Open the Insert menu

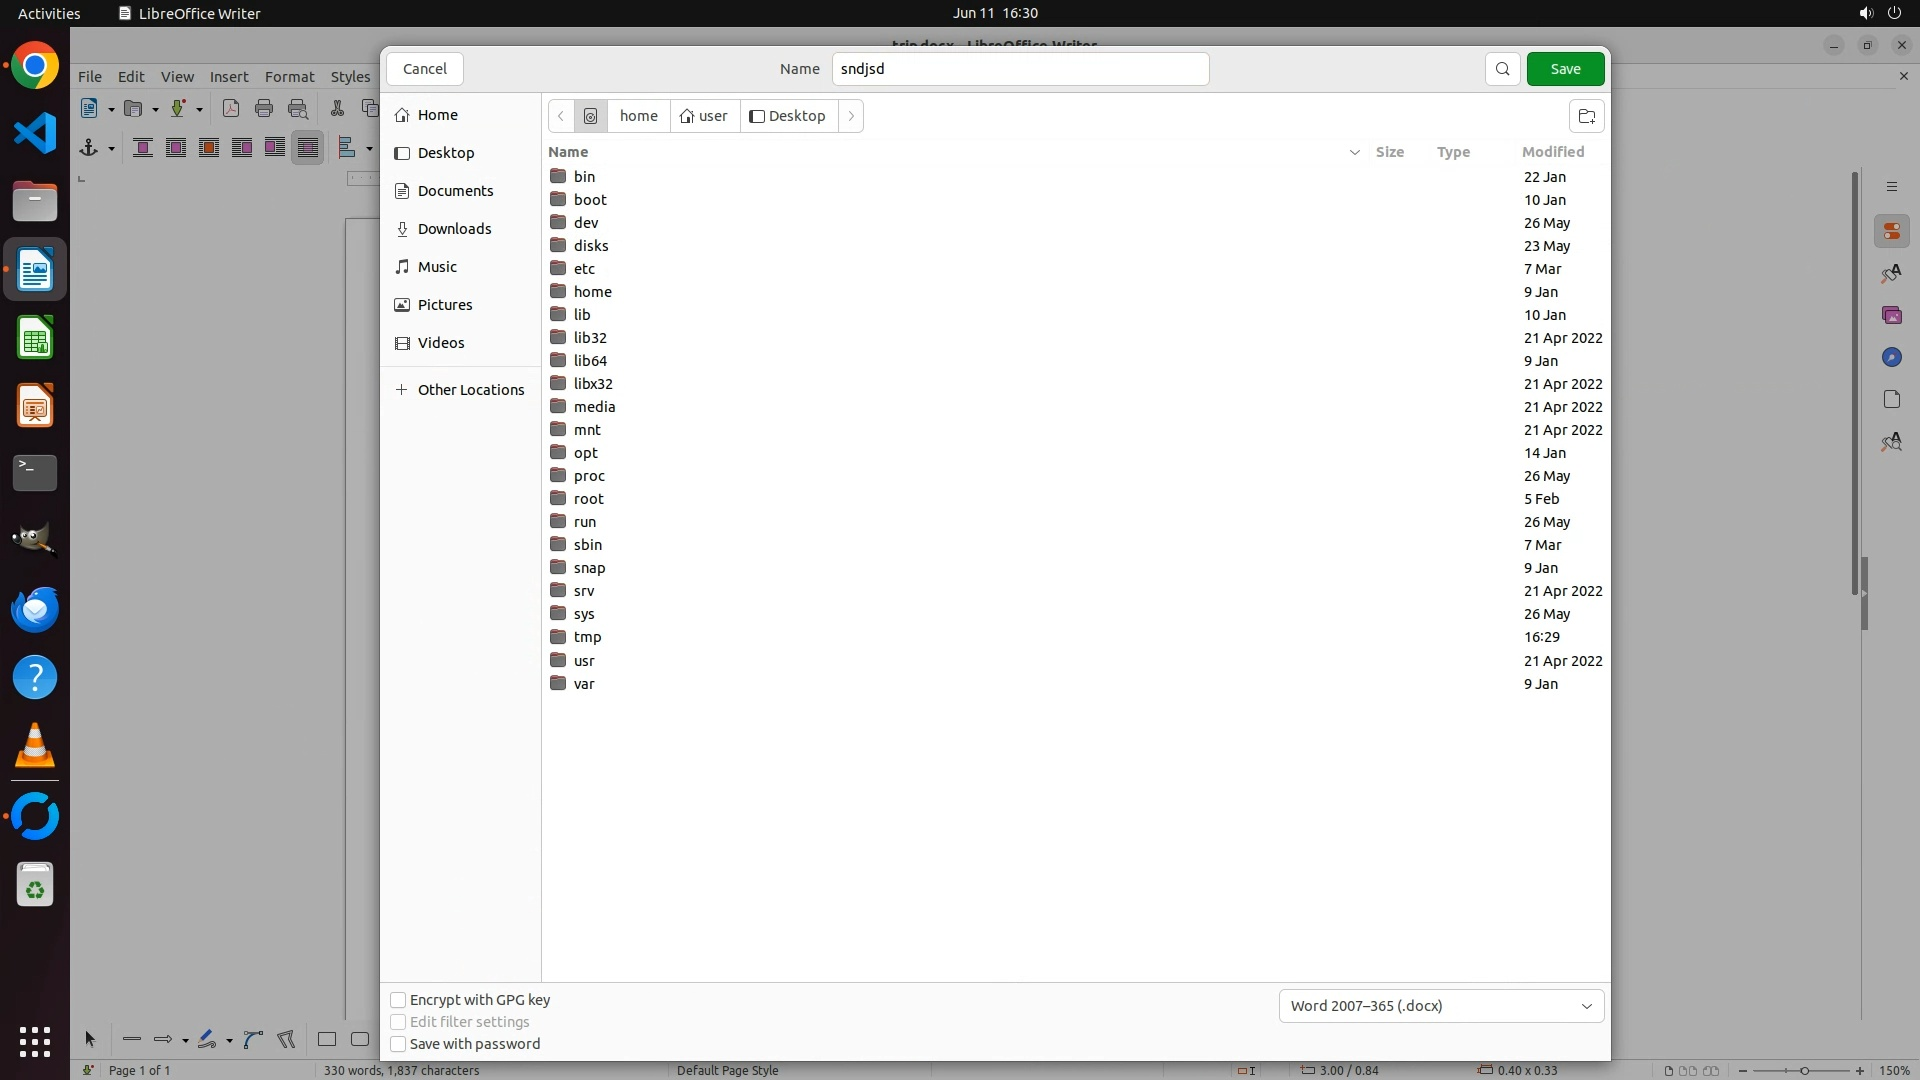click(229, 77)
